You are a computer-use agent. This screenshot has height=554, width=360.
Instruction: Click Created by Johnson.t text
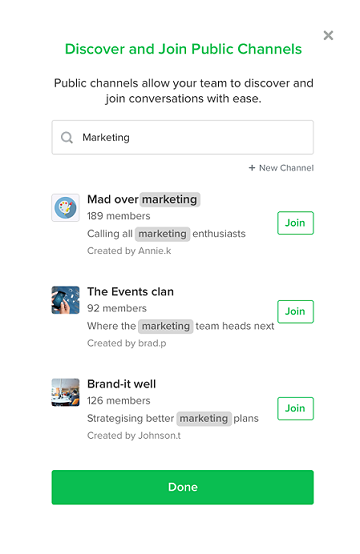[134, 435]
